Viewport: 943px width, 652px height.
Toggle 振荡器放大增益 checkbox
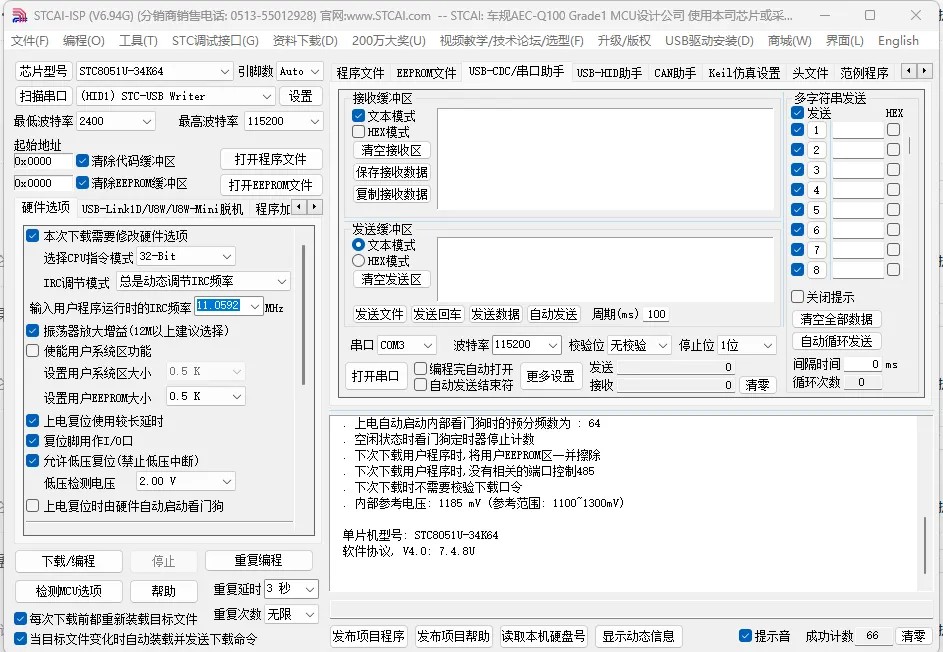(32, 331)
